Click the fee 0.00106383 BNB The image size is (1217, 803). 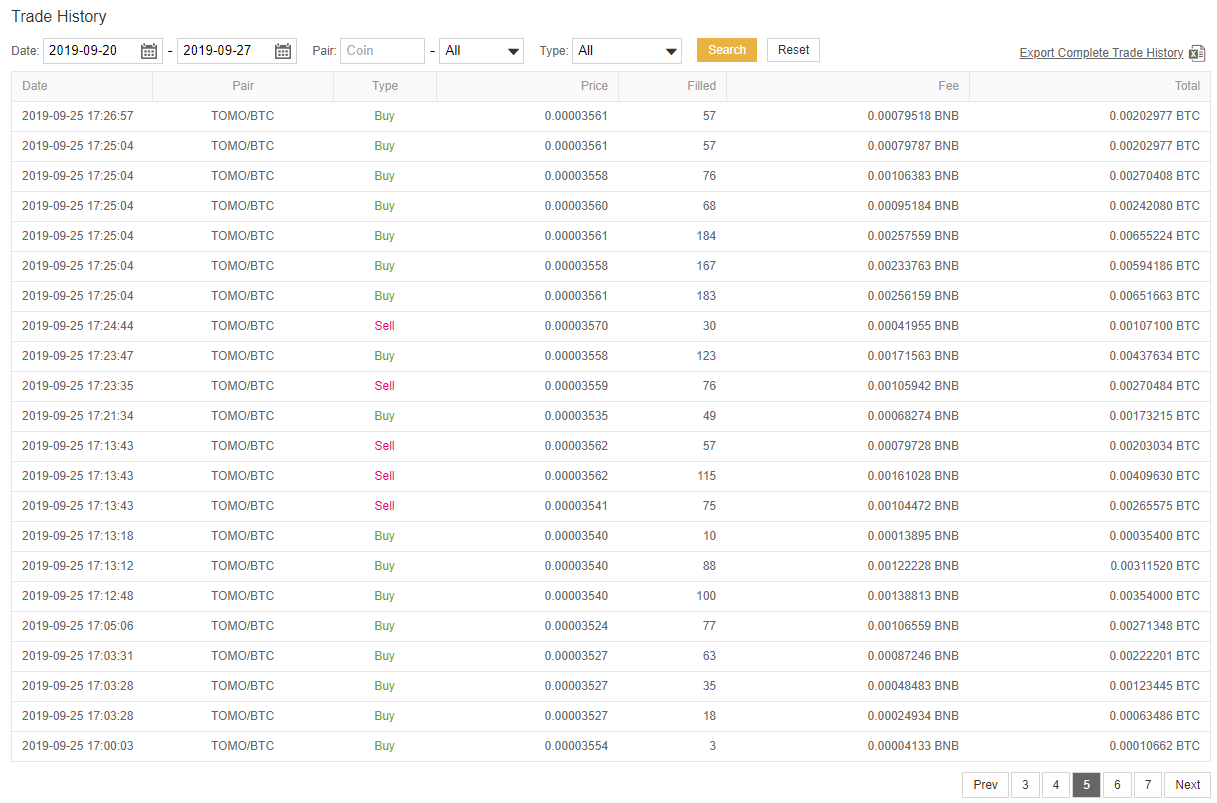pos(913,176)
